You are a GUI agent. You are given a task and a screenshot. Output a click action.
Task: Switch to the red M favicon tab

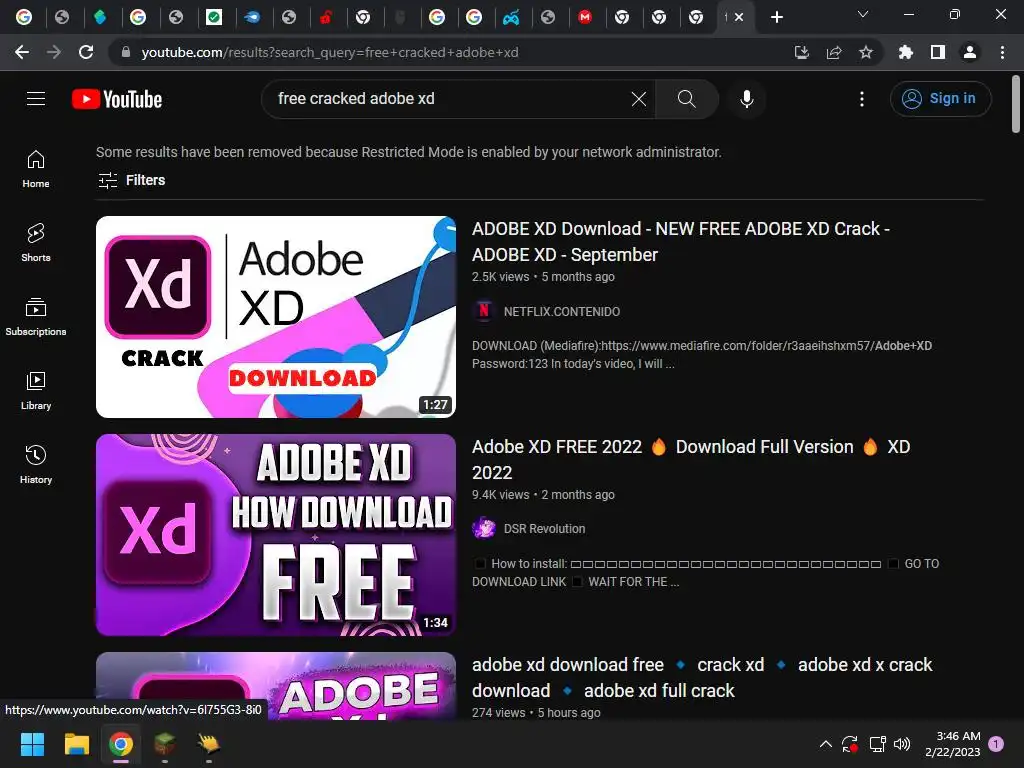pyautogui.click(x=585, y=17)
